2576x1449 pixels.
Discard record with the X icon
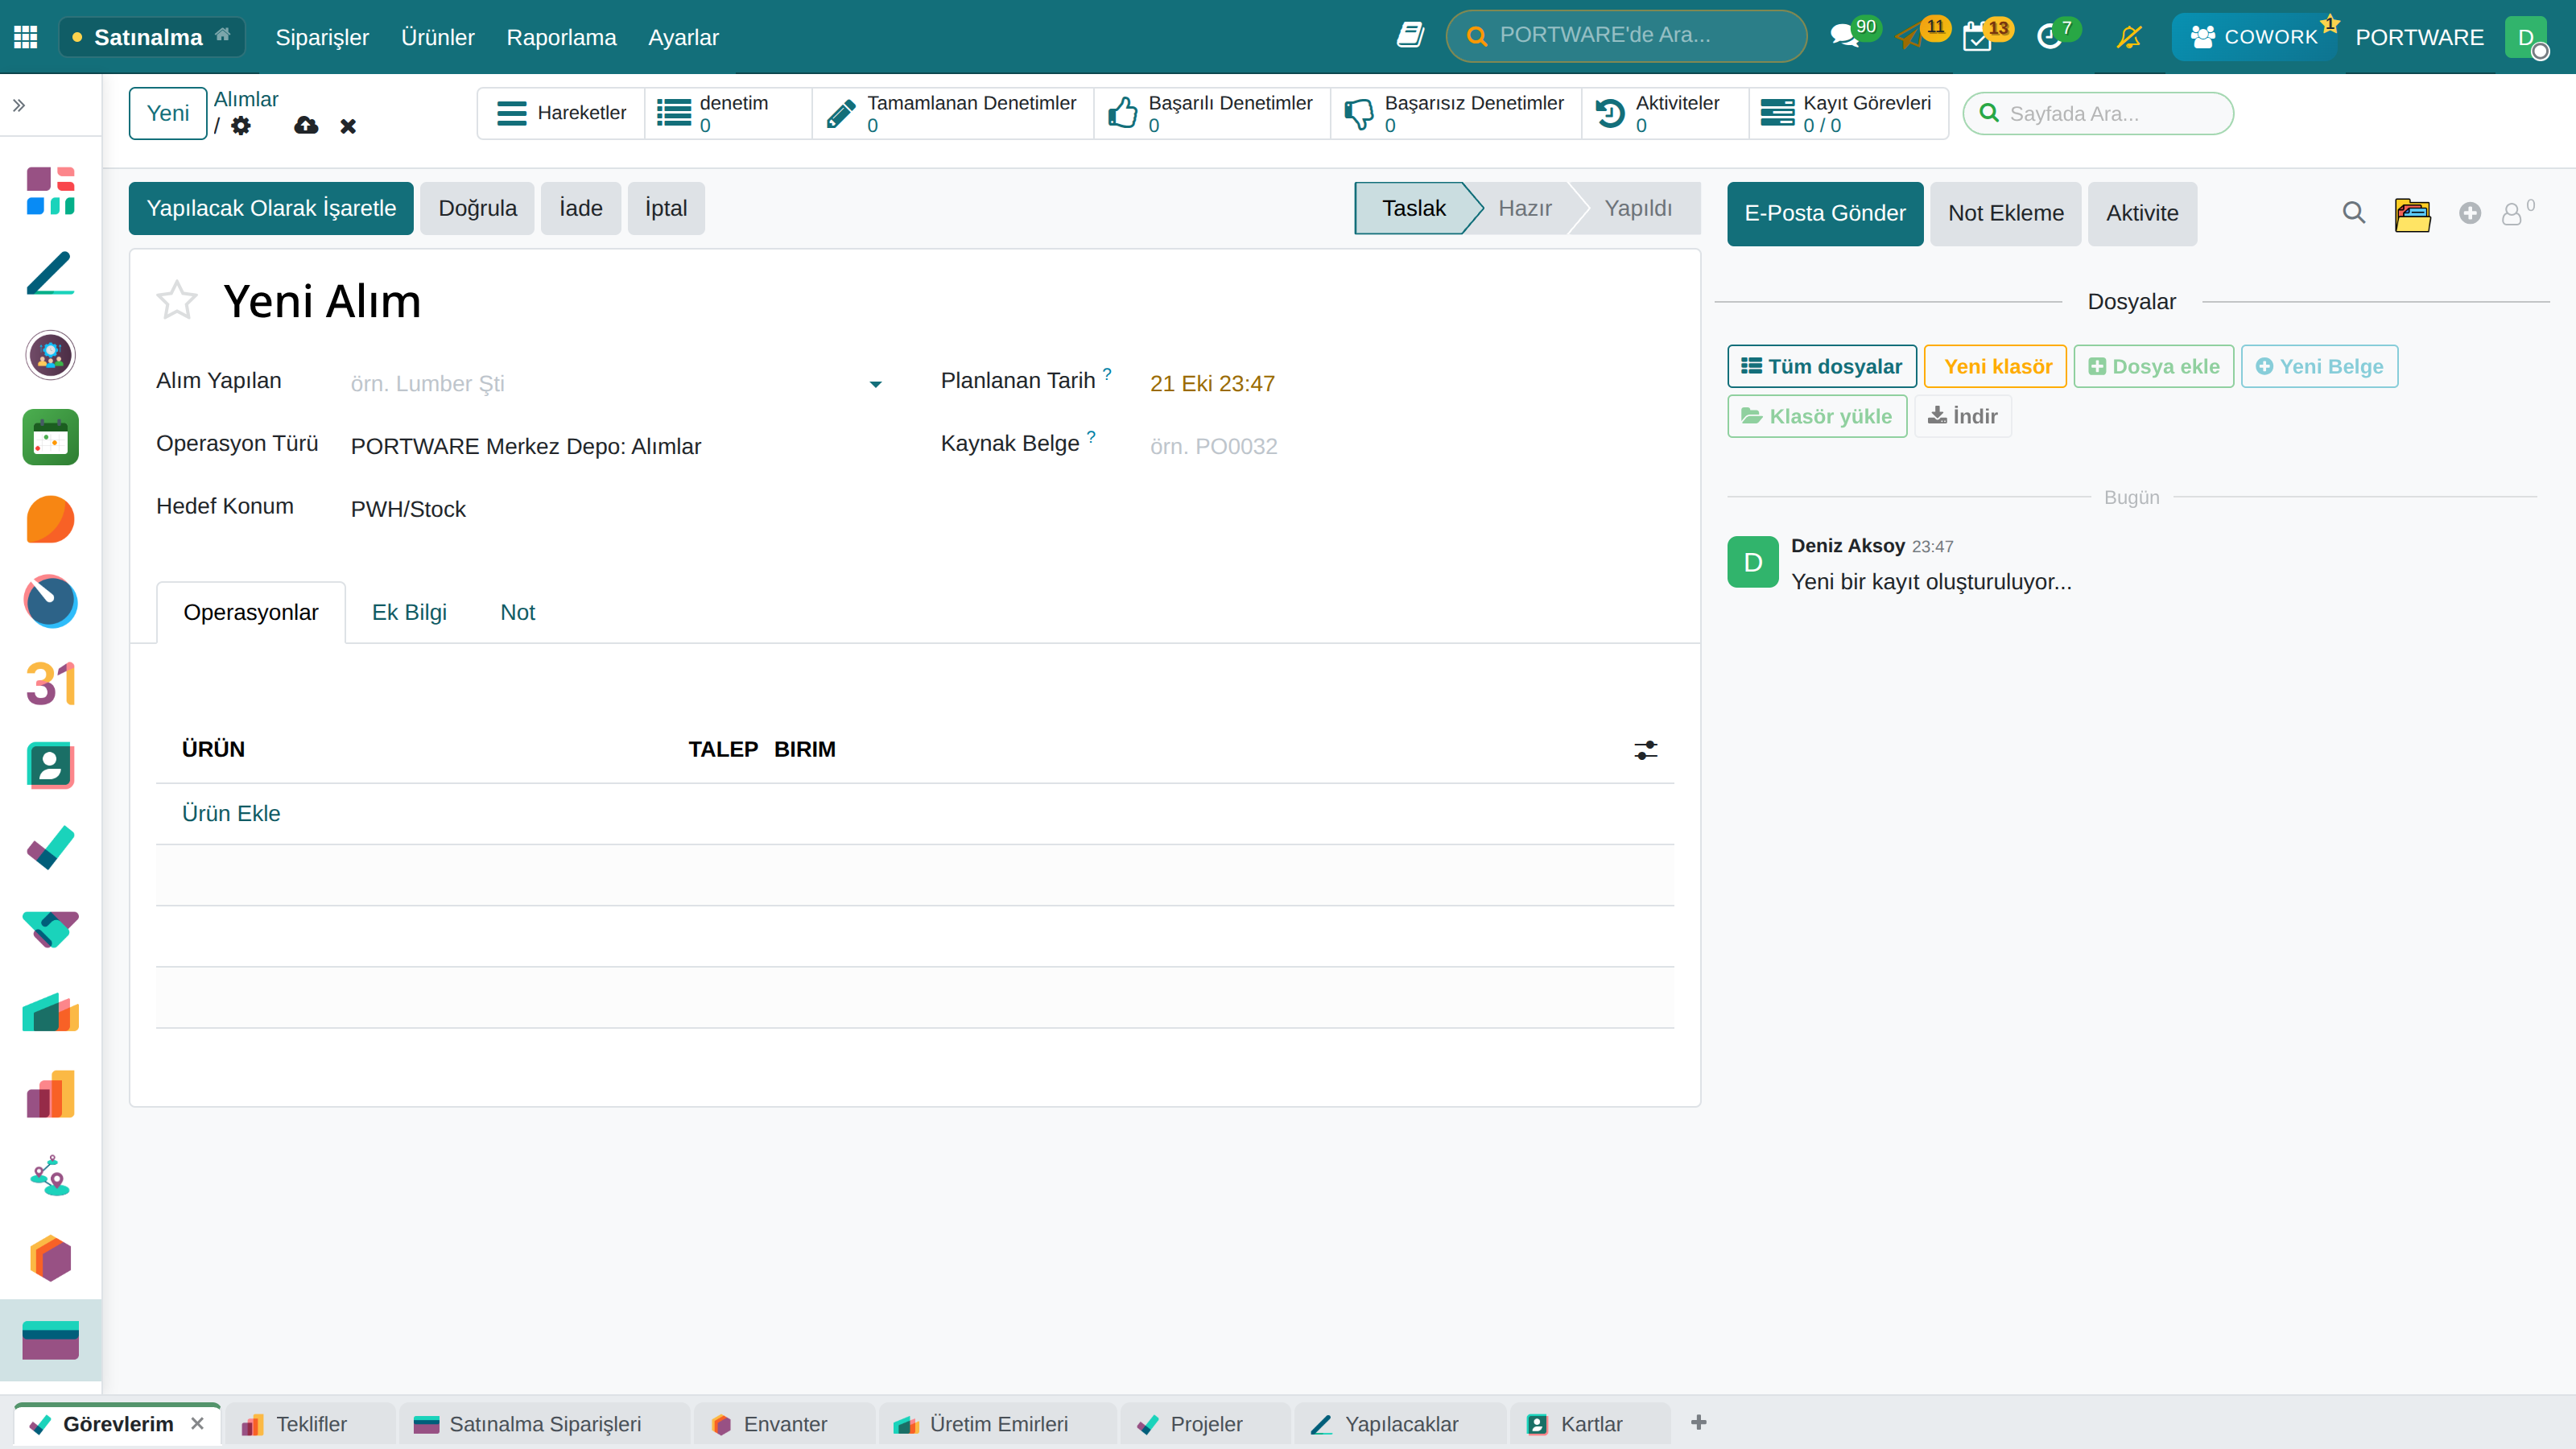tap(348, 126)
